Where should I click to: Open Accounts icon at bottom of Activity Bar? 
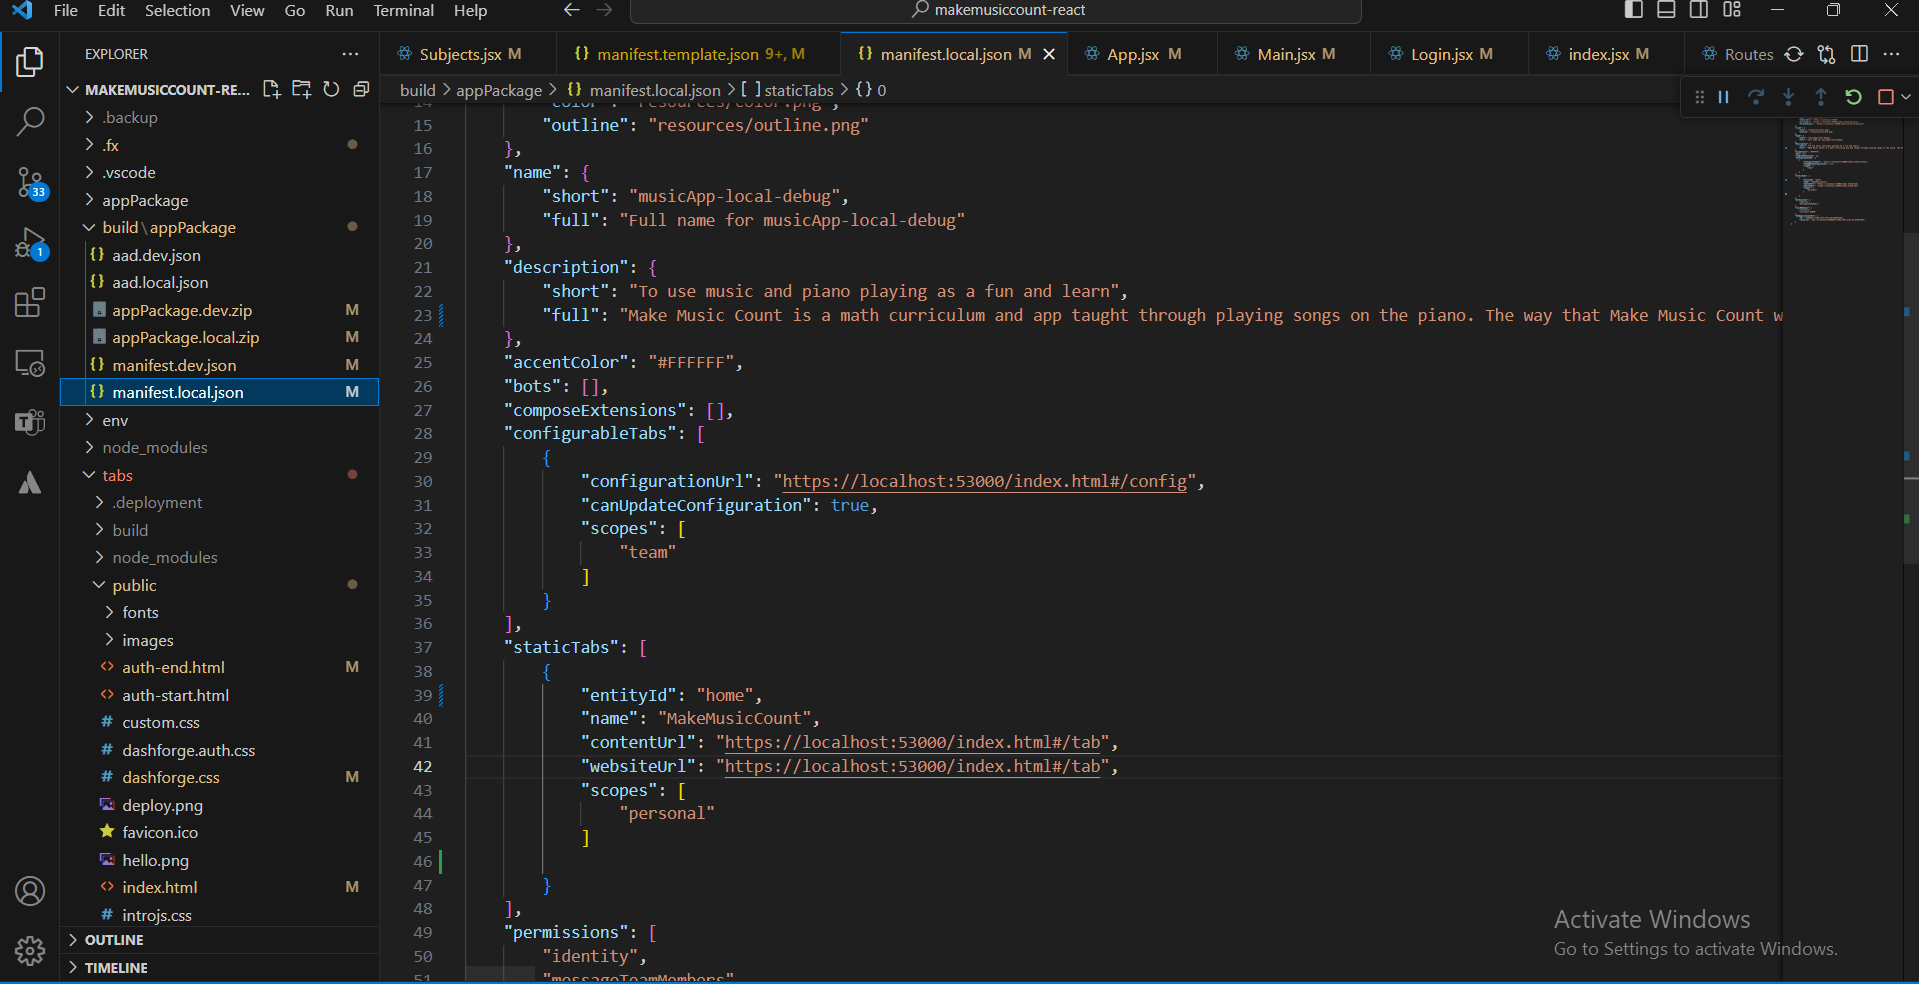tap(30, 891)
